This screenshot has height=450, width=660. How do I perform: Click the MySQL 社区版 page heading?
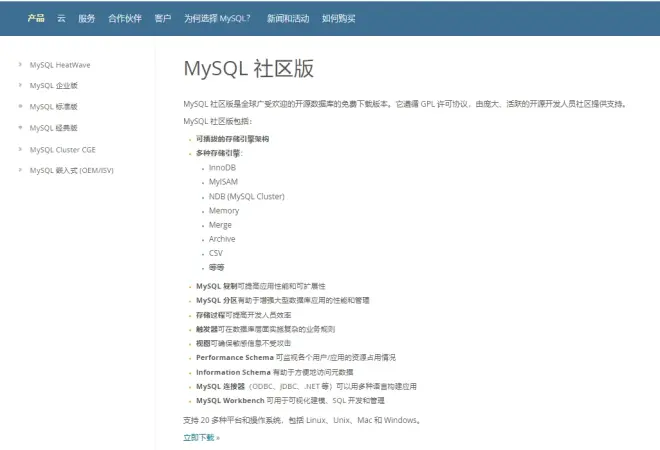click(x=249, y=69)
